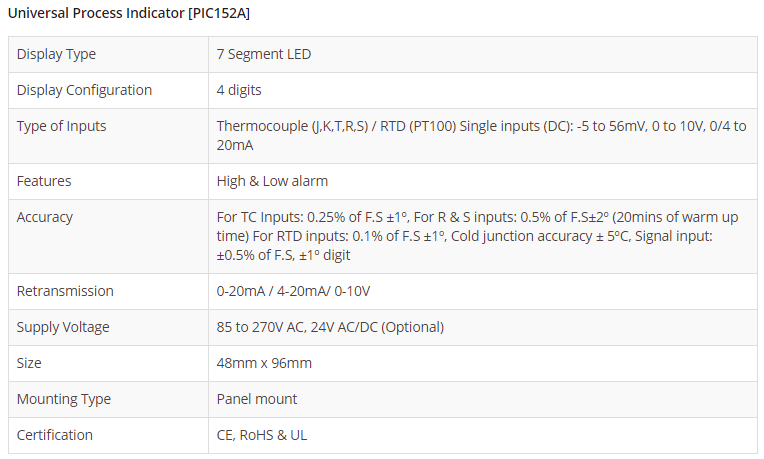Select the Display Configuration label
Image resolution: width=764 pixels, height=459 pixels.
click(x=84, y=90)
